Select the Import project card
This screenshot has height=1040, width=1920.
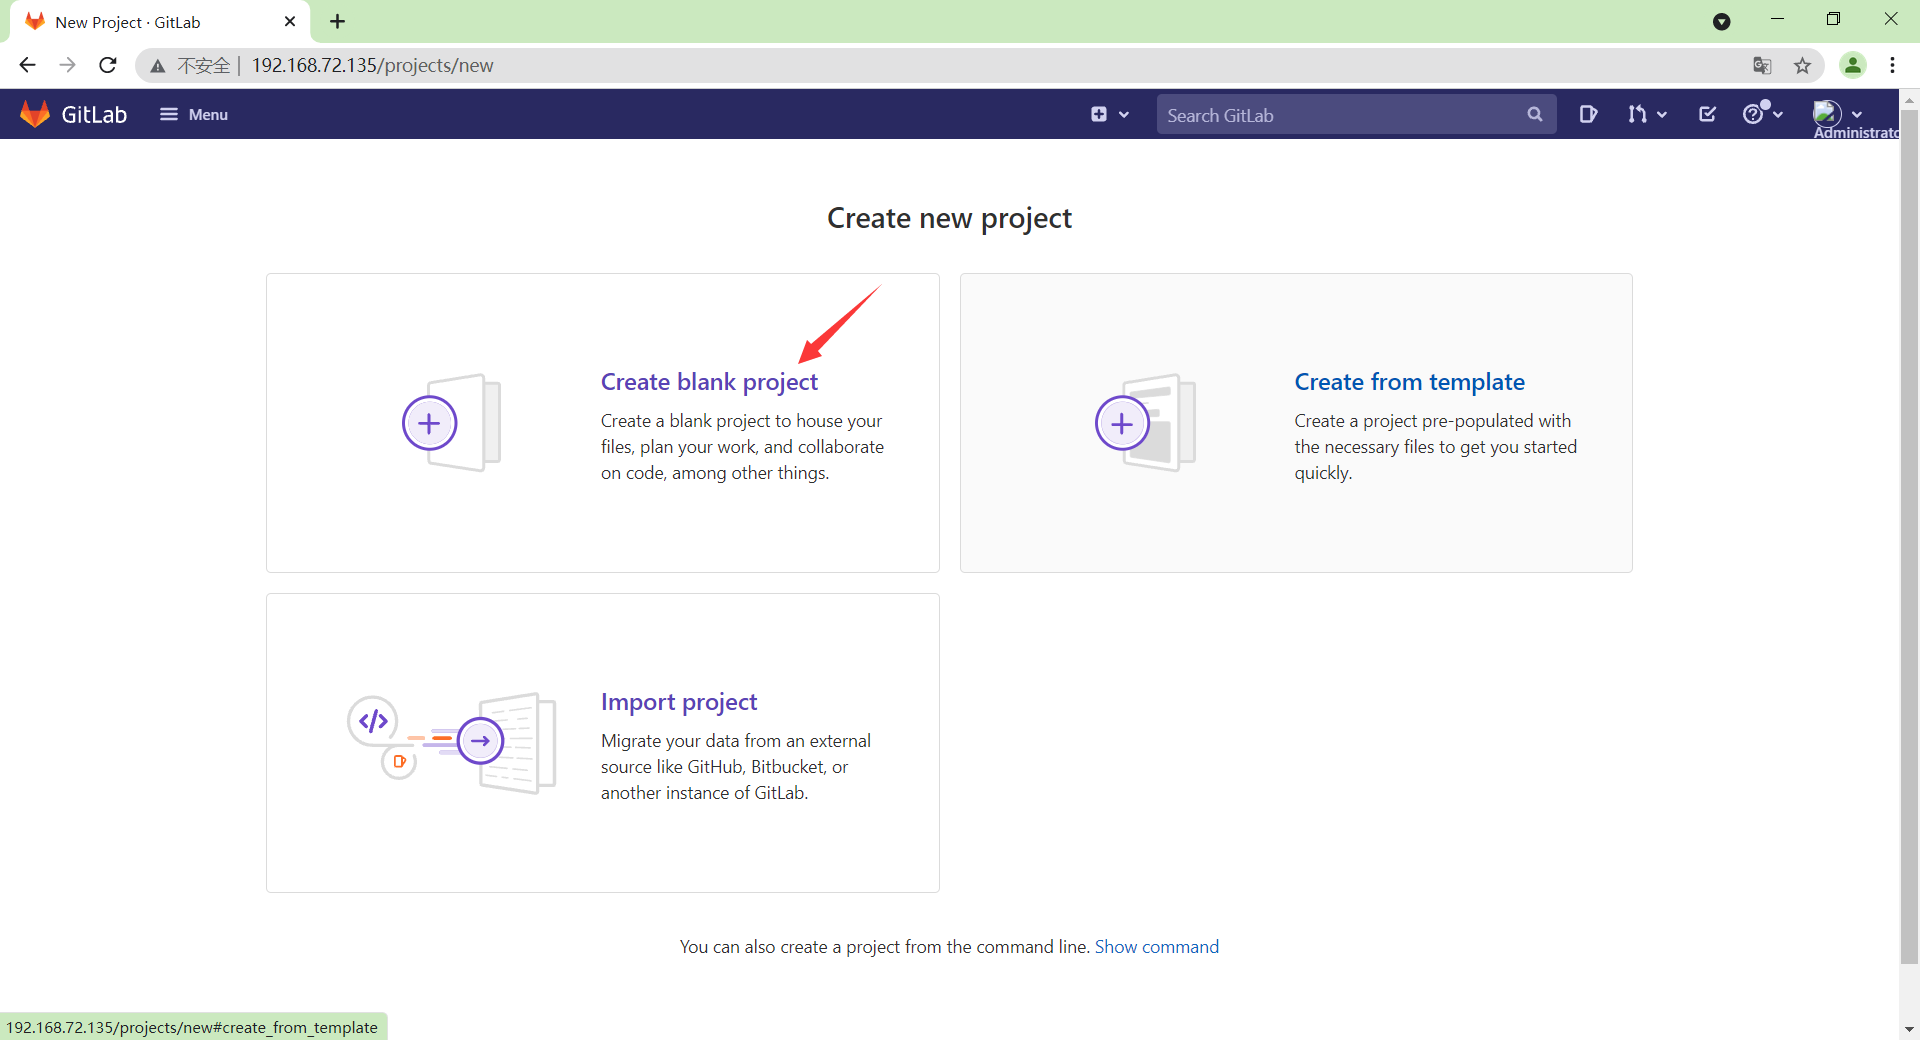[x=679, y=701]
